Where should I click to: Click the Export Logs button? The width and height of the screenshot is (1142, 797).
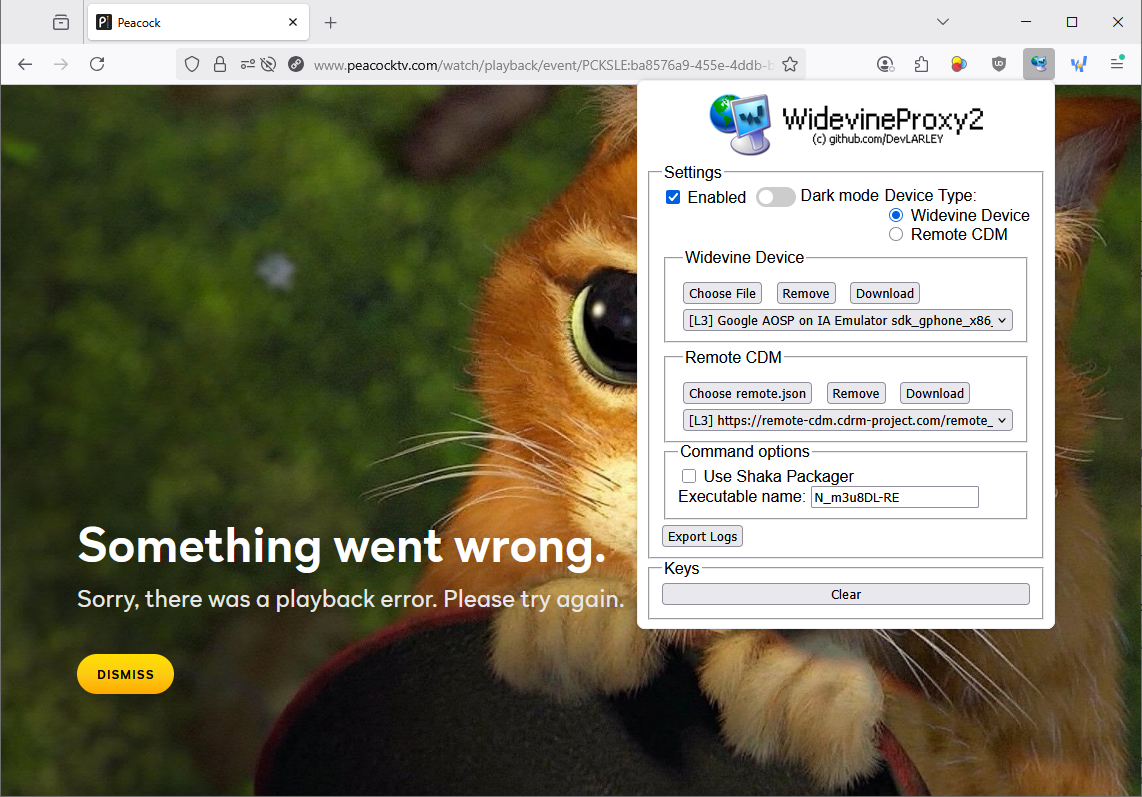(x=702, y=536)
